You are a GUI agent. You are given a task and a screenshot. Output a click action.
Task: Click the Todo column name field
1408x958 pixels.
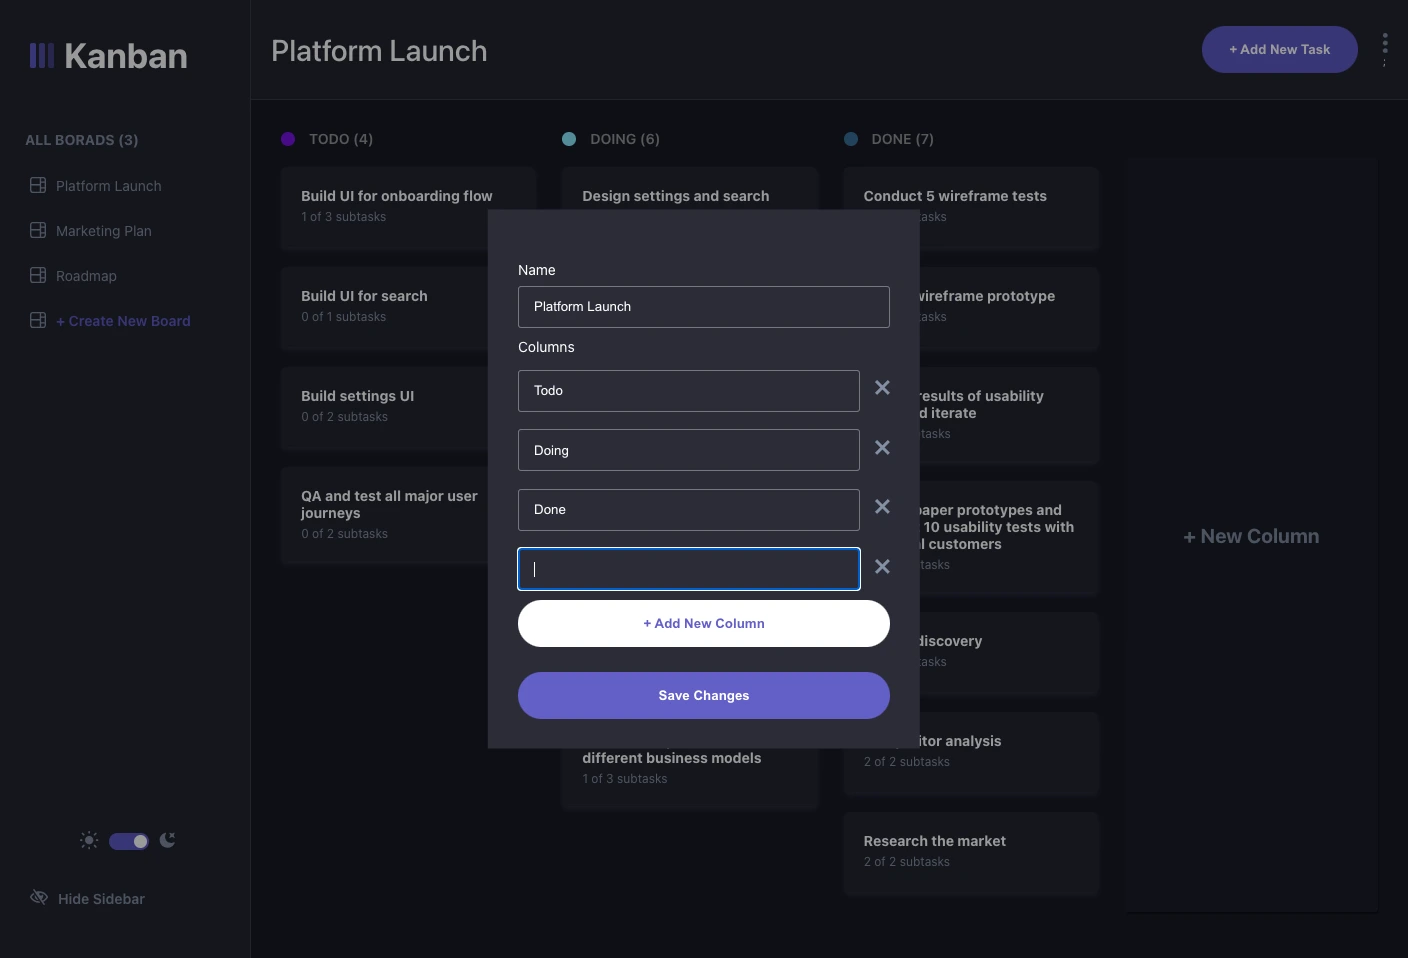click(x=689, y=391)
